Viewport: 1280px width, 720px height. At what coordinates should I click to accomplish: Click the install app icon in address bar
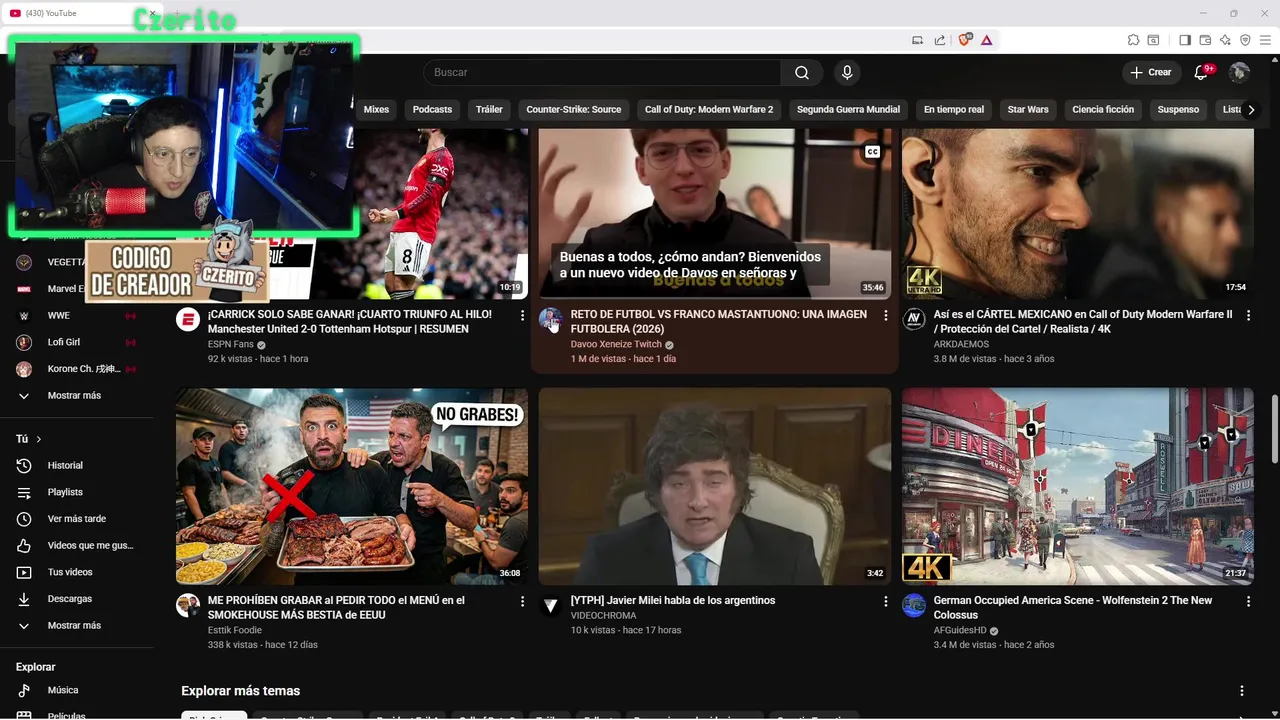tap(918, 40)
